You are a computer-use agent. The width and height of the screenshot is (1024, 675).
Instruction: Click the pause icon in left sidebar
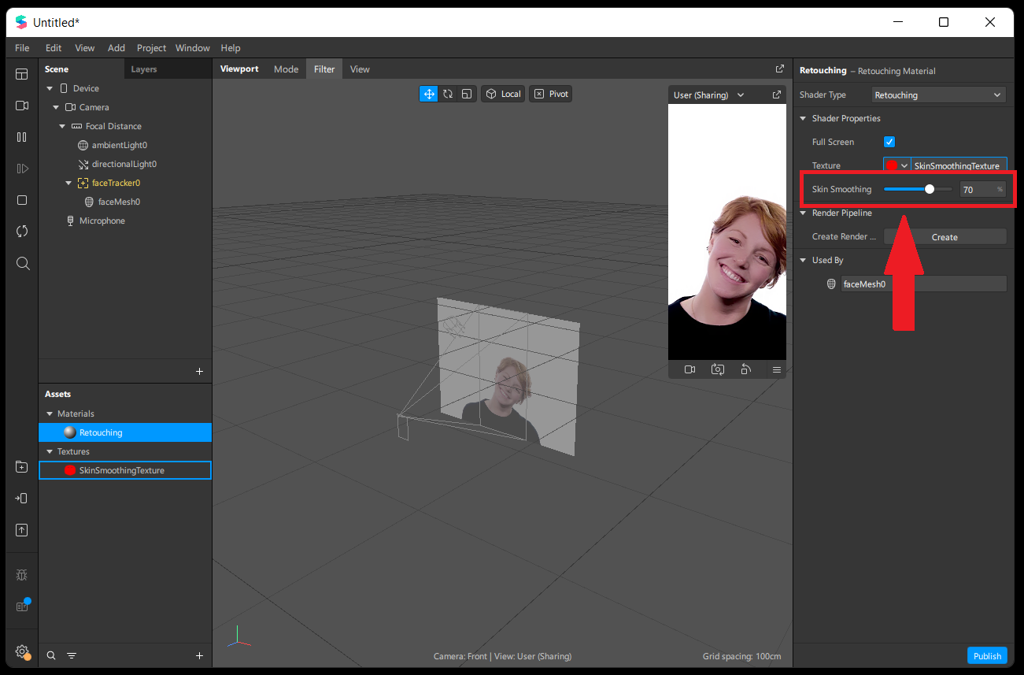point(22,137)
